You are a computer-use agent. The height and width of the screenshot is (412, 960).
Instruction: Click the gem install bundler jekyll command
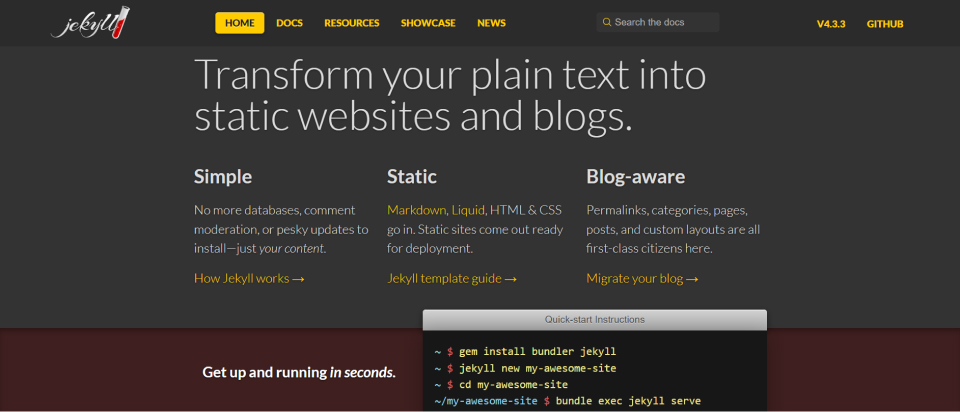tap(538, 352)
